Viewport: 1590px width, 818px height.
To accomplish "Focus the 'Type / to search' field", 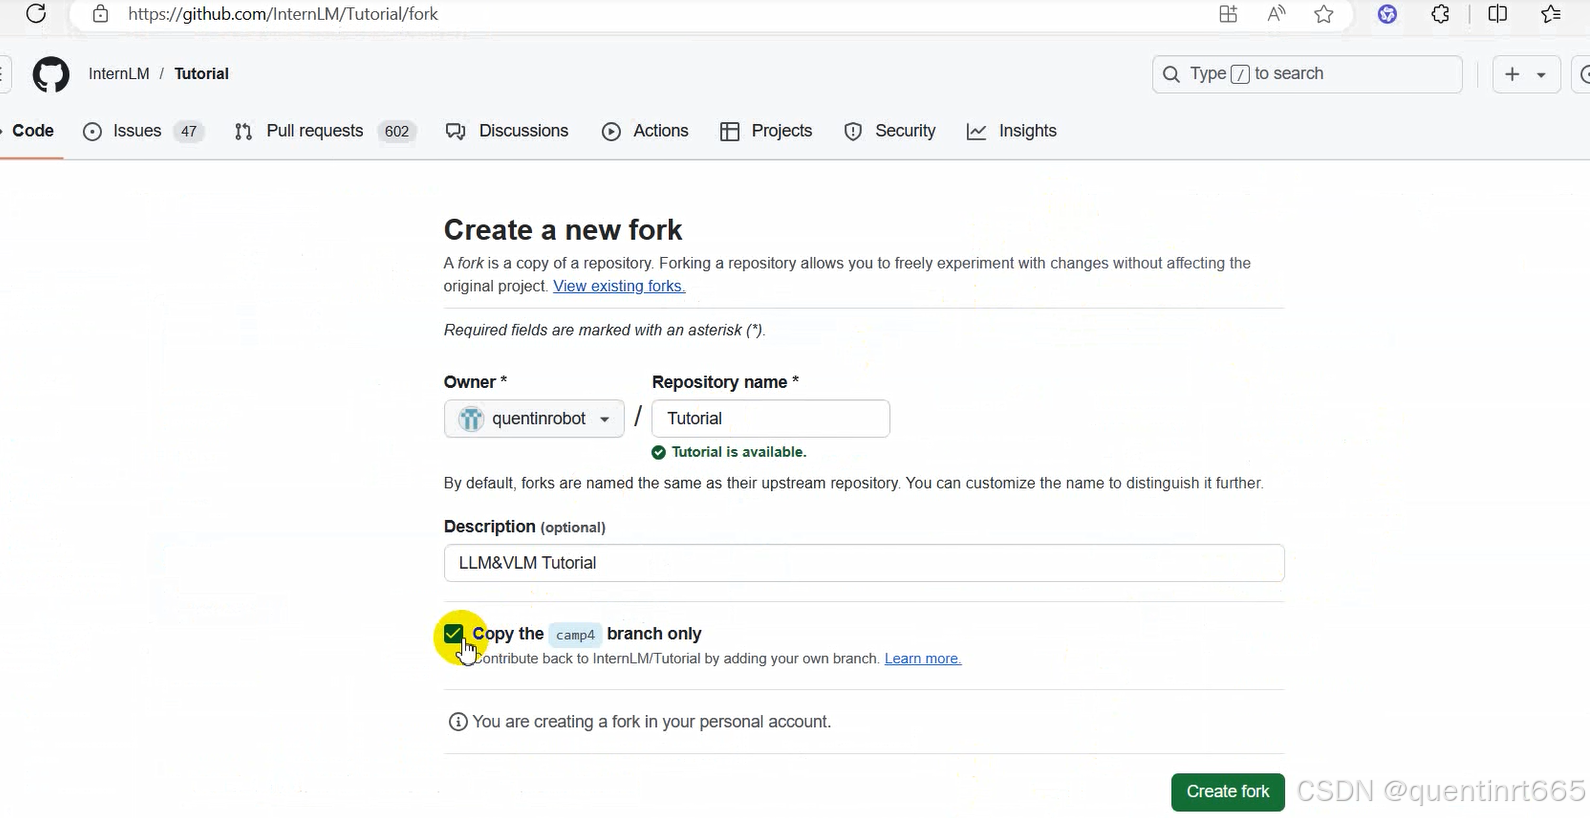I will click(x=1307, y=74).
